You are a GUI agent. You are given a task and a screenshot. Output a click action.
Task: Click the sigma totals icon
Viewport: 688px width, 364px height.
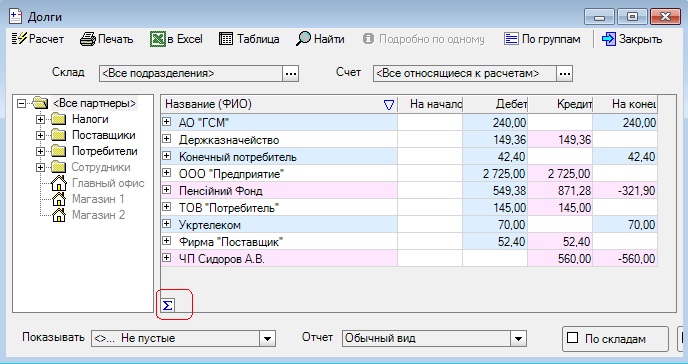click(x=168, y=305)
